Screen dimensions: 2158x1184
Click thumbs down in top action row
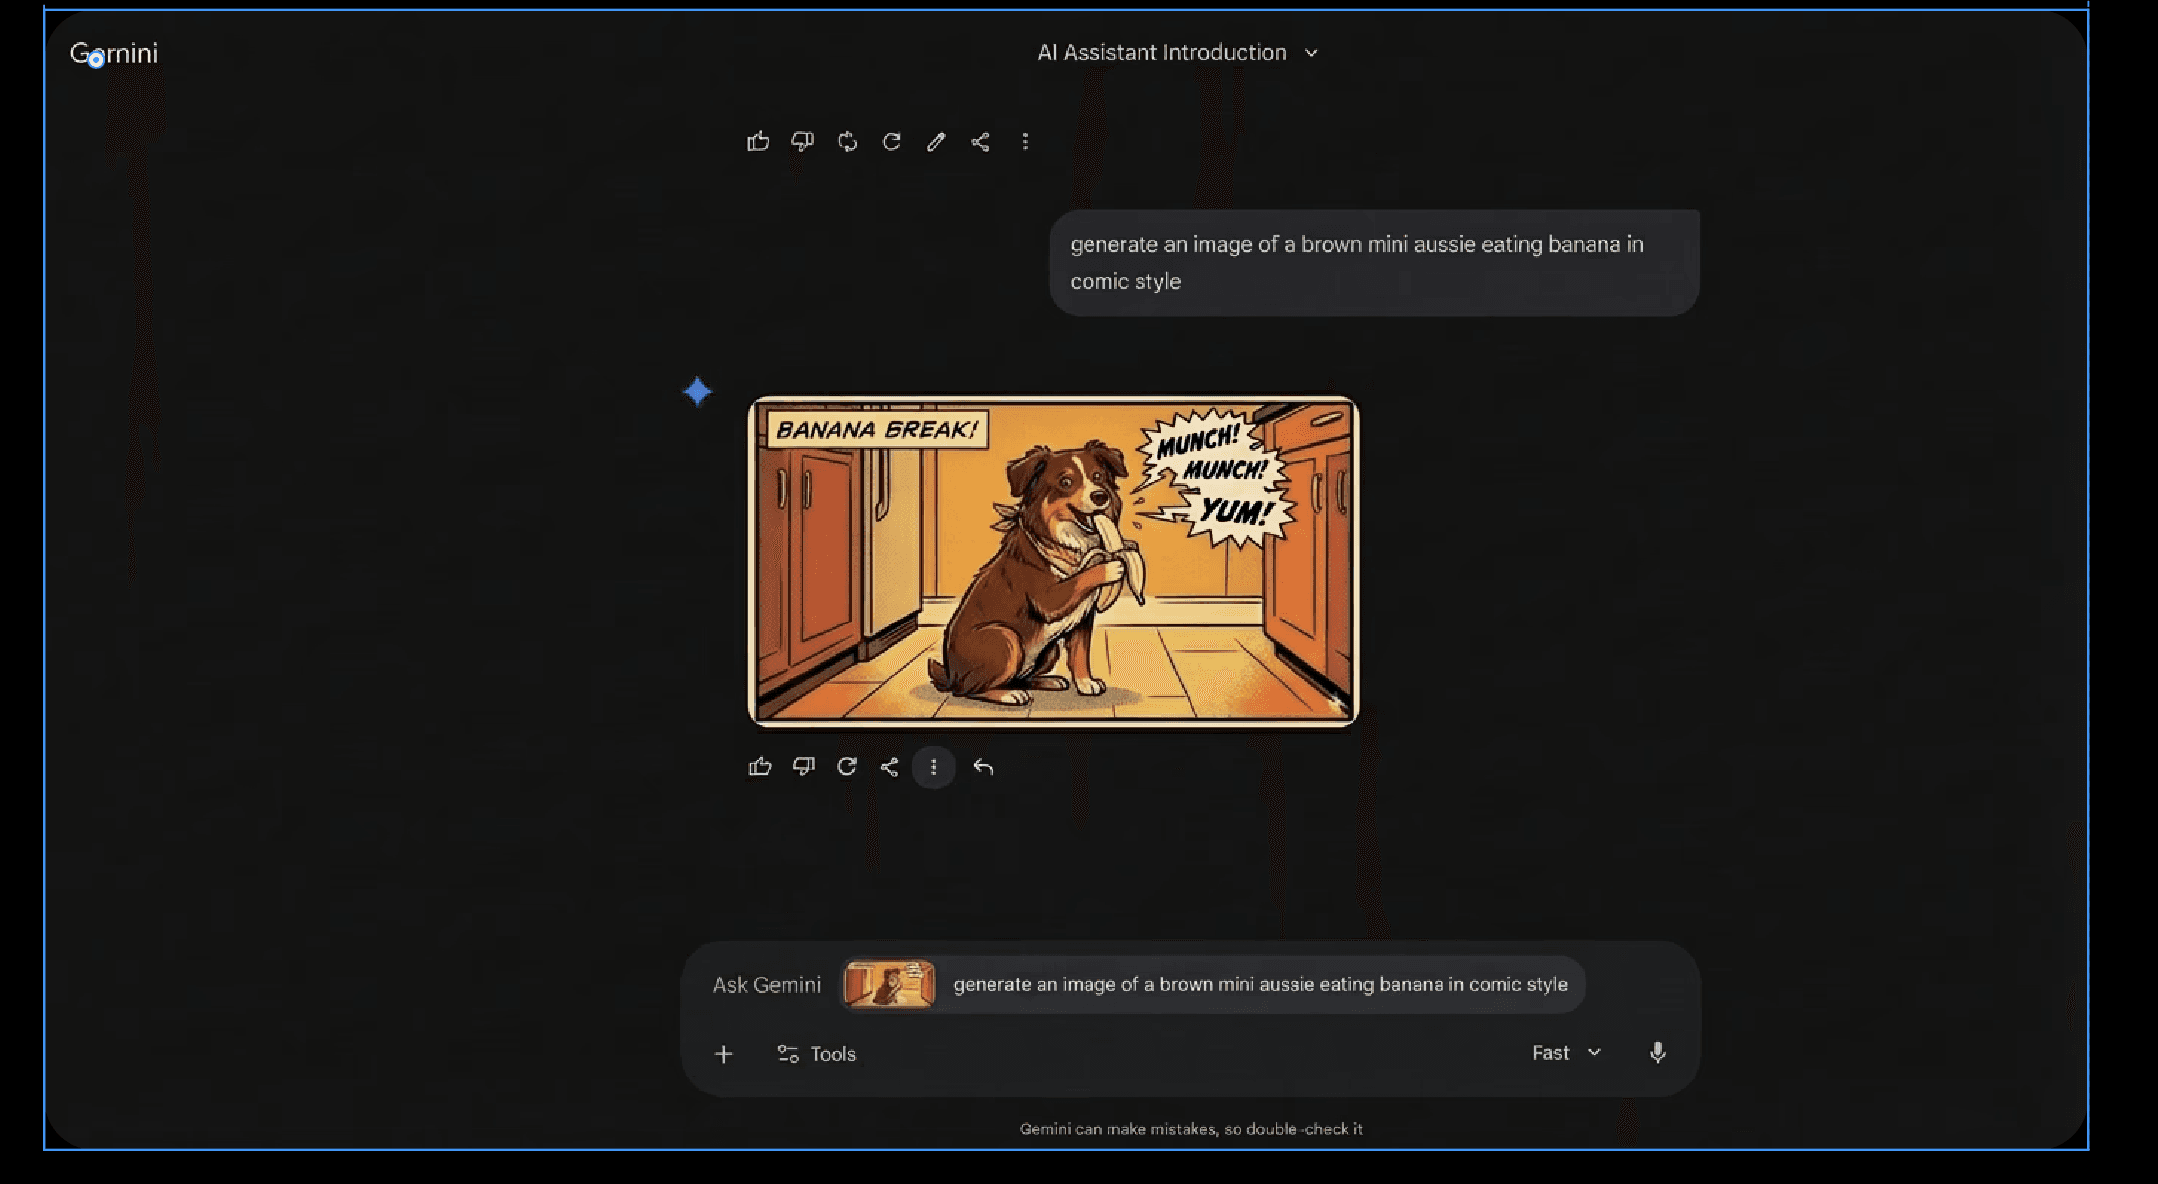pyautogui.click(x=802, y=141)
